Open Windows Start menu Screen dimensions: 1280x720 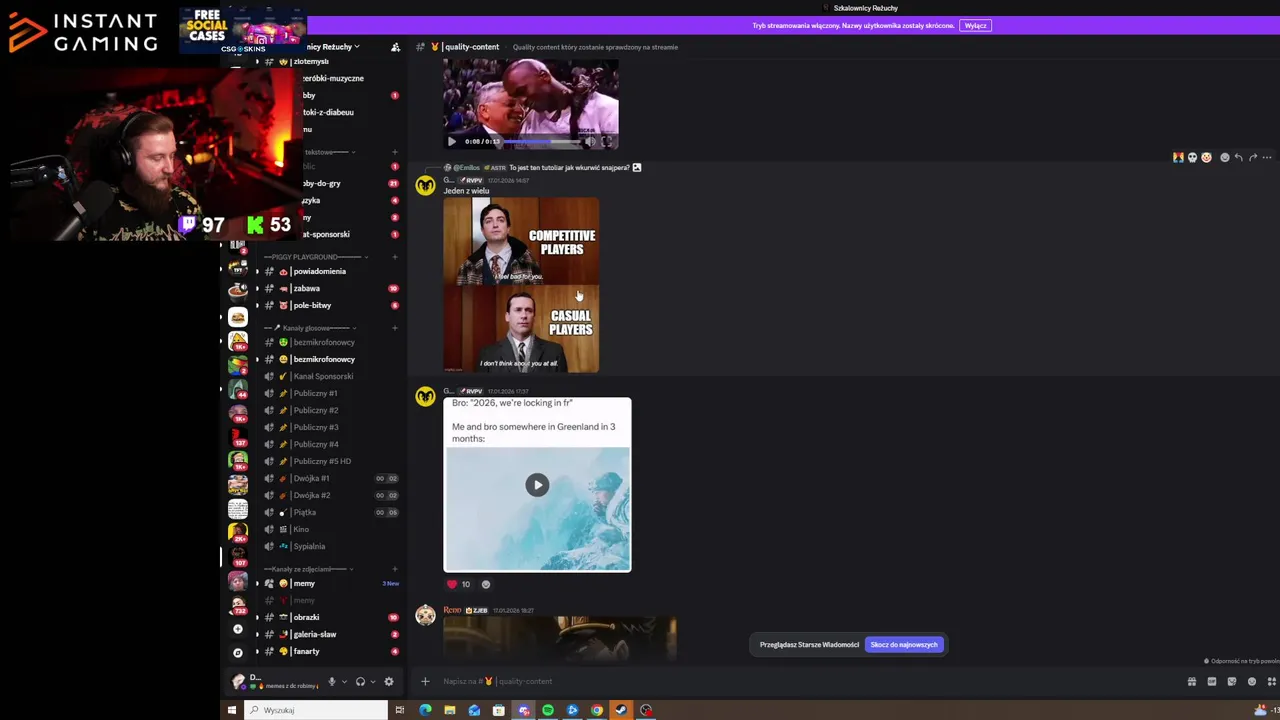point(232,710)
